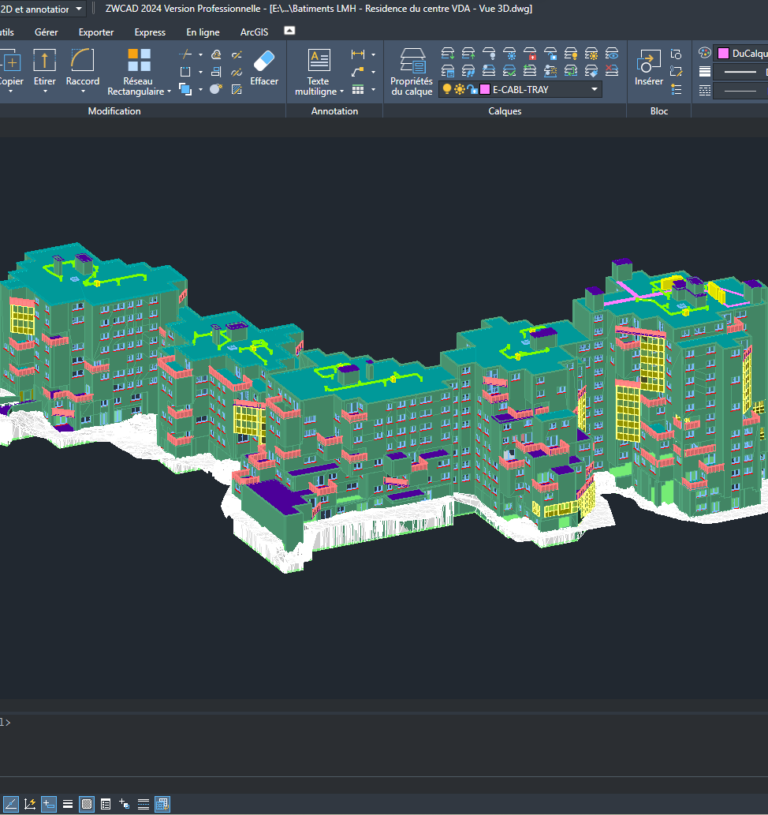Screen dimensions: 768x815
Task: Click the layer icon with green checkmark
Action: click(509, 71)
